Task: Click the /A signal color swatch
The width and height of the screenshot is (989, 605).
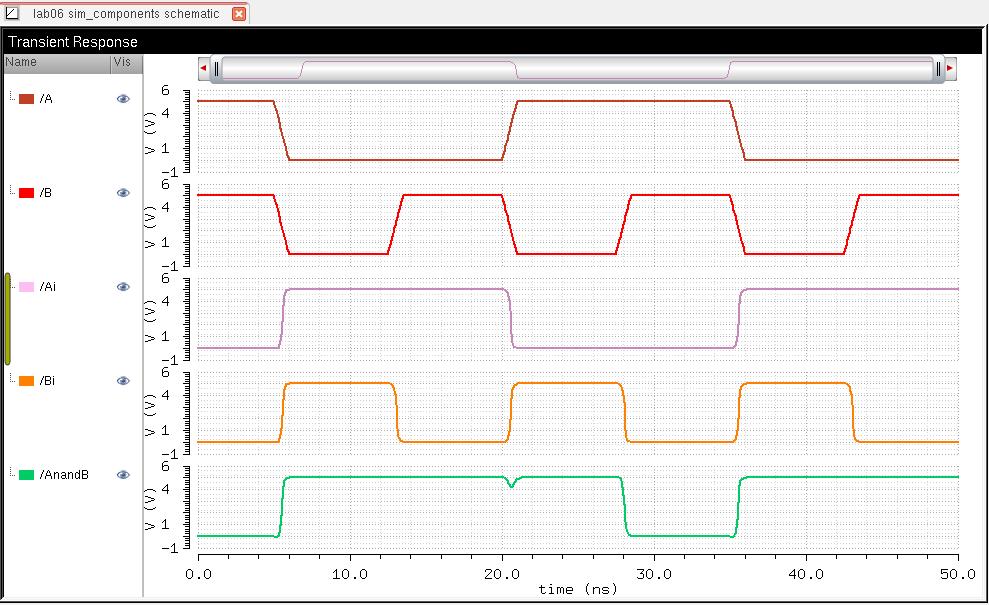Action: tap(27, 99)
